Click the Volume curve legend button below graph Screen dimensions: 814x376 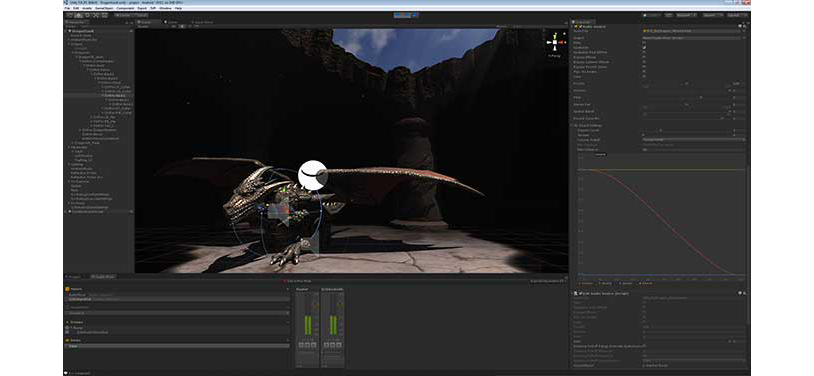pos(587,283)
